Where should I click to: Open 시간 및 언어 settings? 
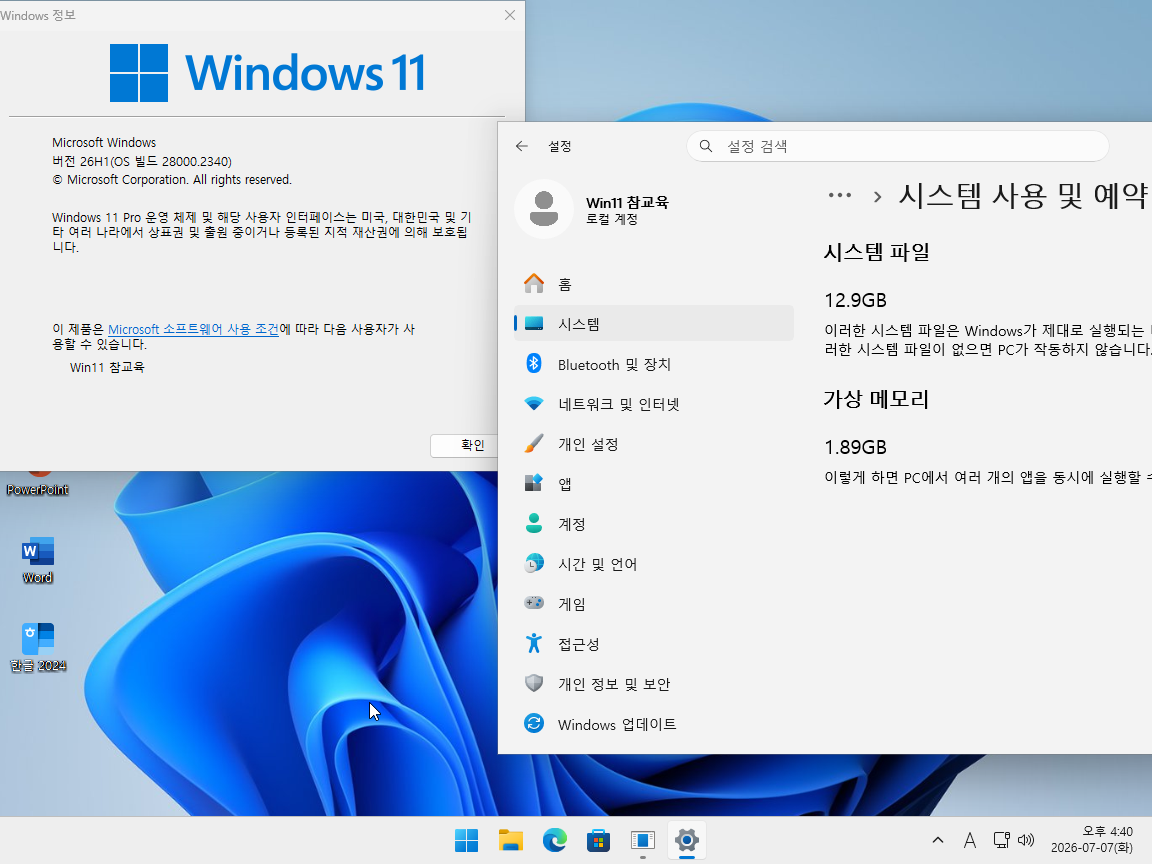click(654, 564)
